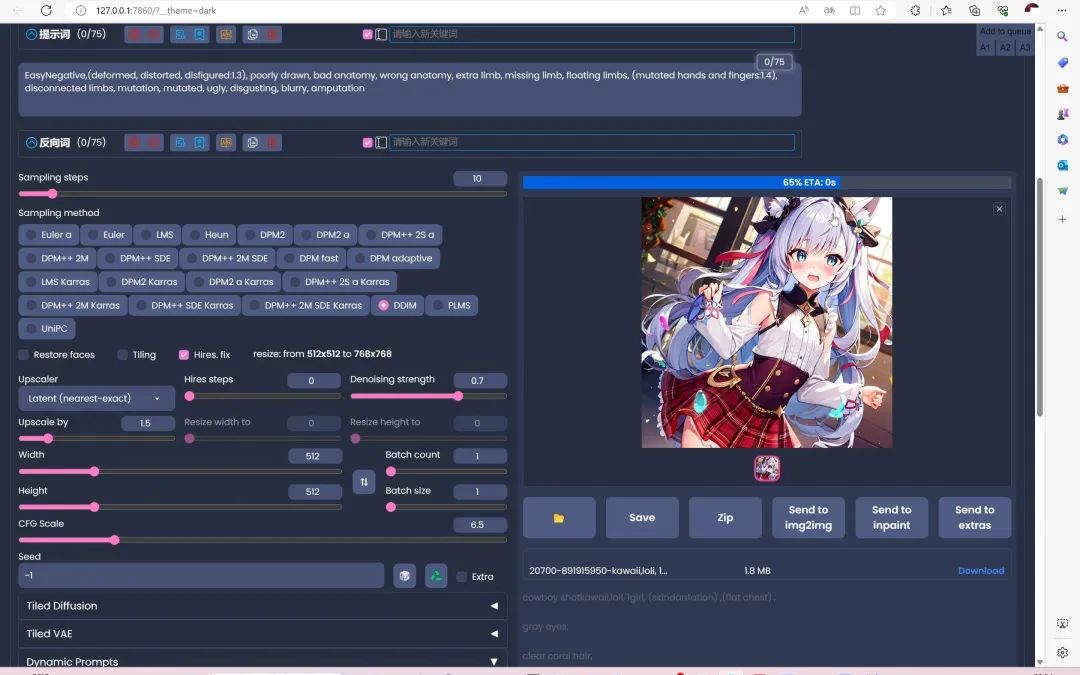Screen dimensions: 1080x675
Task: Click the green recycle seed icon
Action: (x=436, y=576)
